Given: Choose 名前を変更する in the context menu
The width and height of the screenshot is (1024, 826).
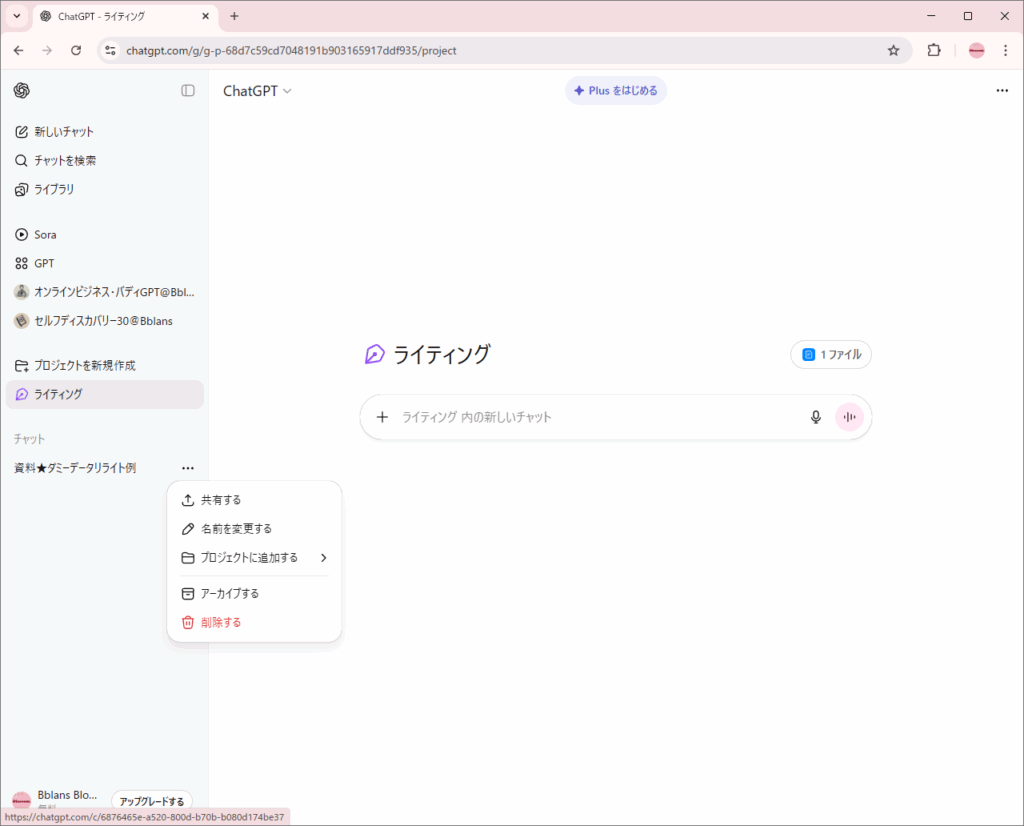Looking at the screenshot, I should 236,529.
